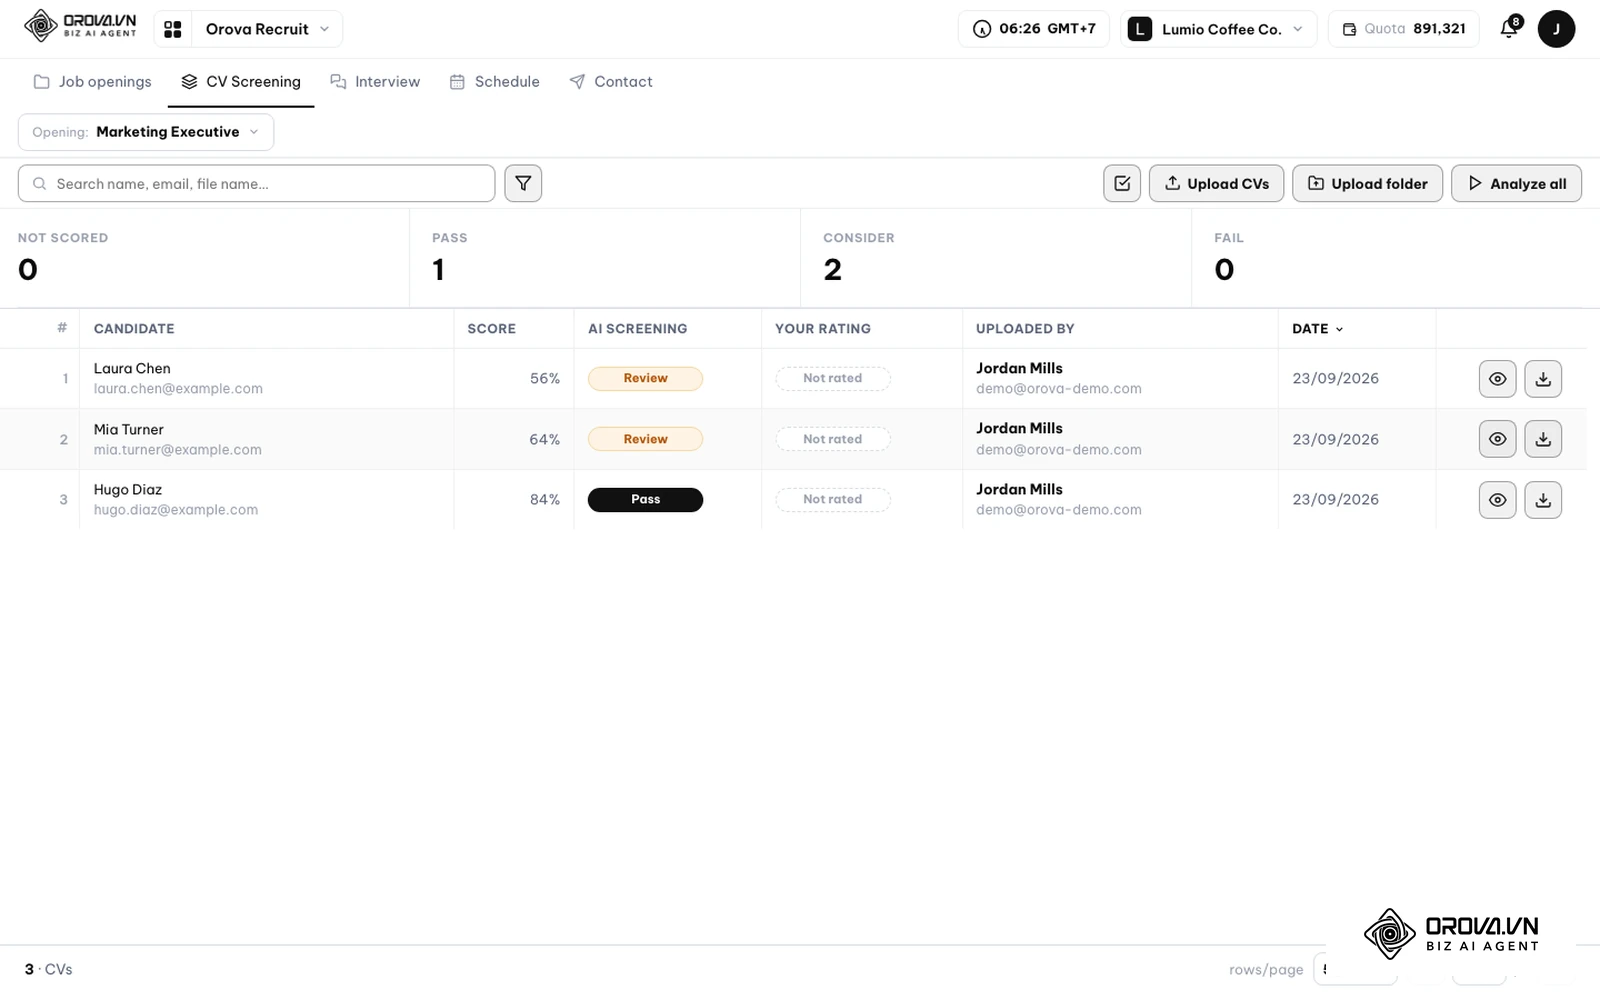
Task: Set rating via Hugo Diaz's Not rated
Action: pyautogui.click(x=832, y=500)
